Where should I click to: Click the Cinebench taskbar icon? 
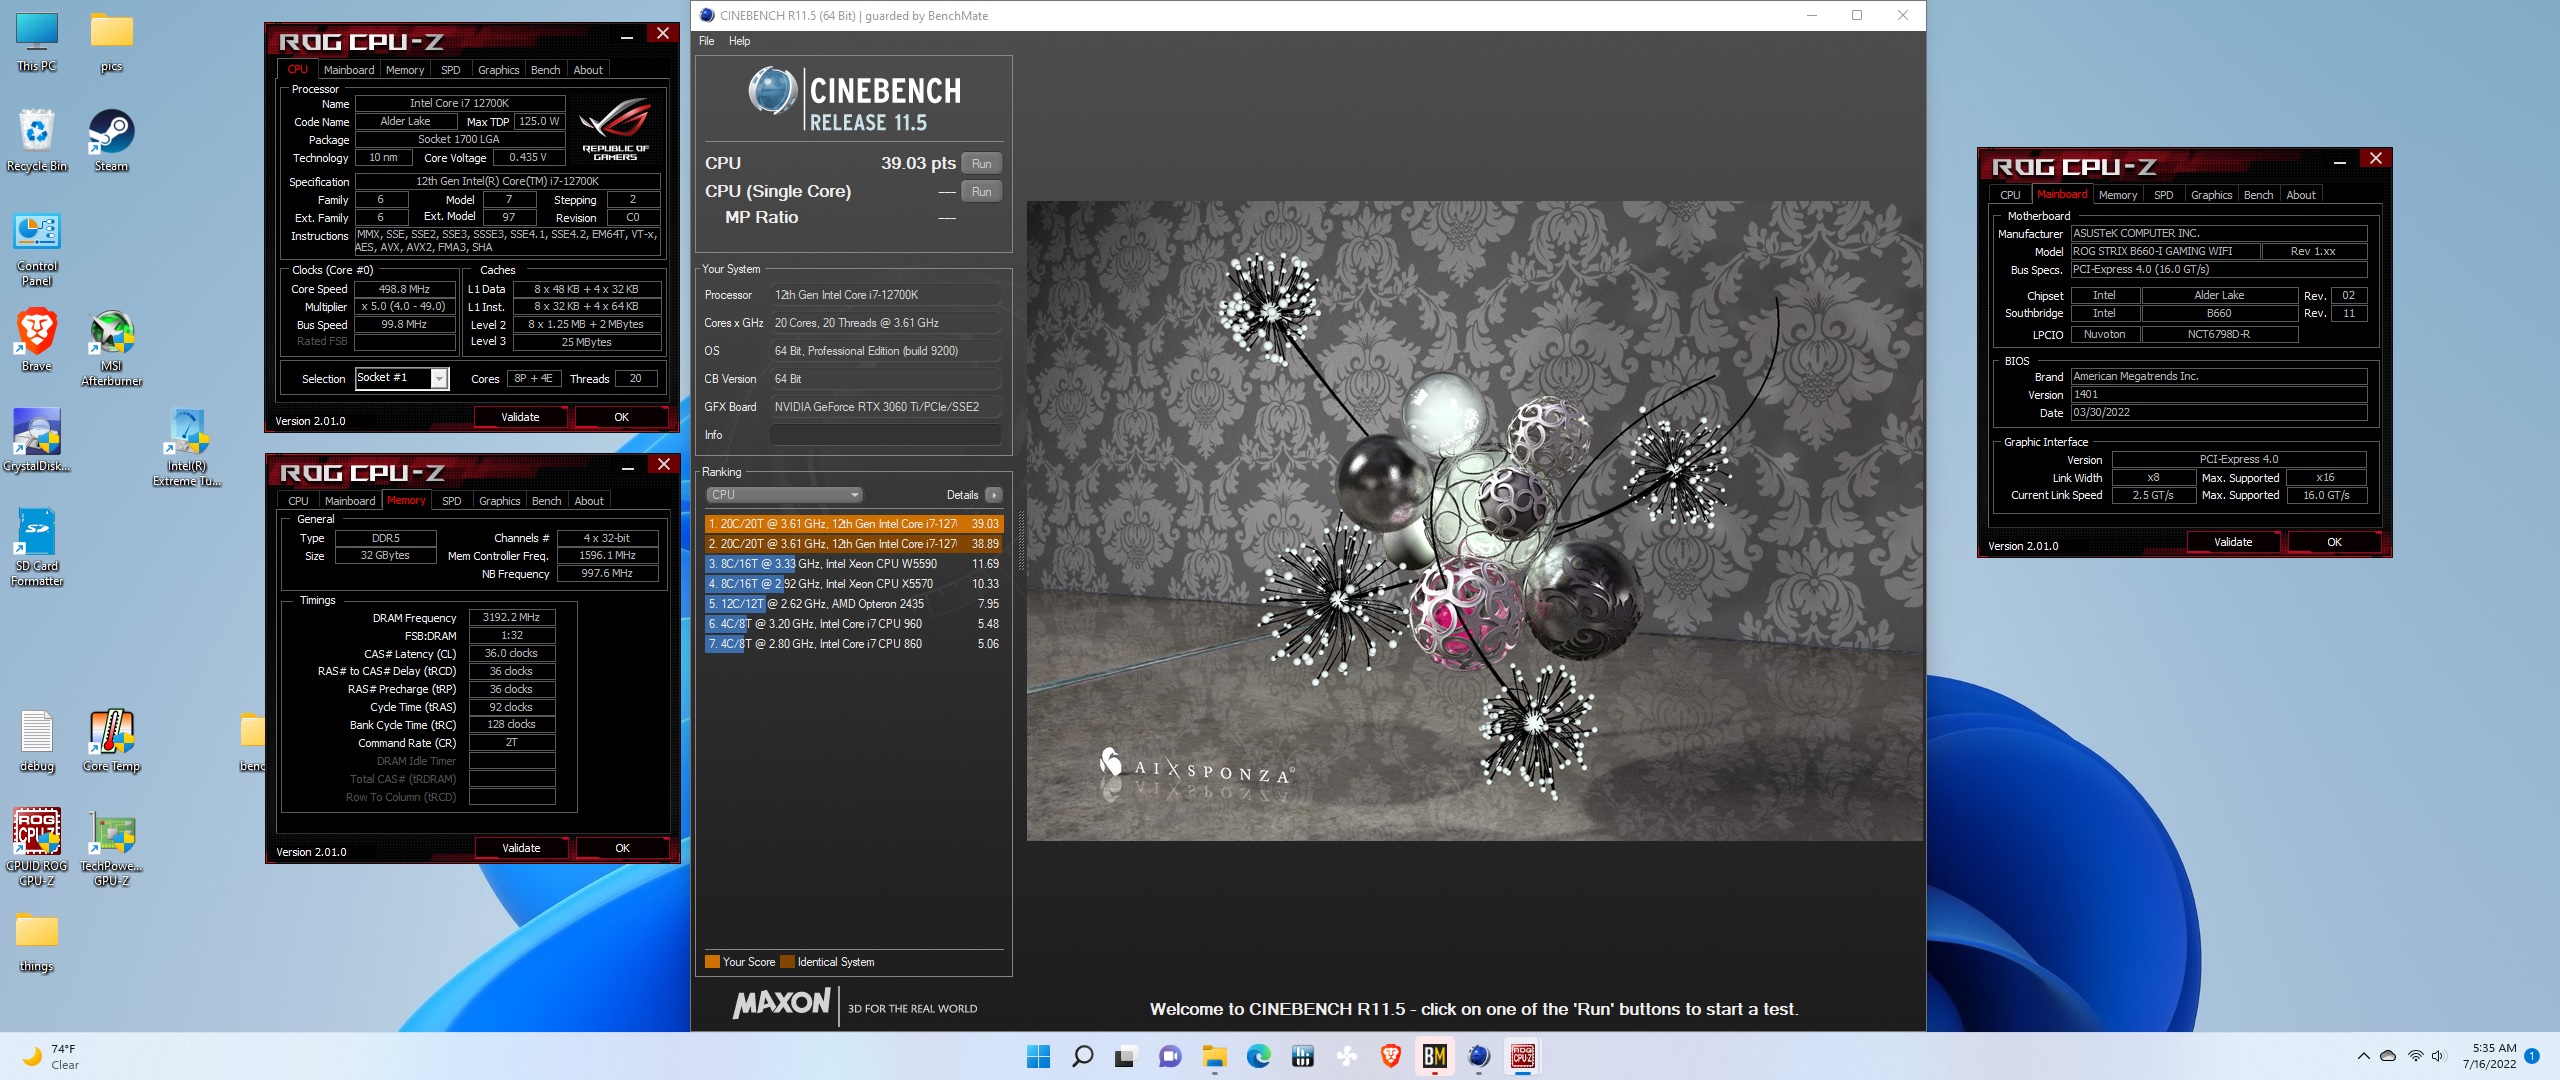1479,1056
